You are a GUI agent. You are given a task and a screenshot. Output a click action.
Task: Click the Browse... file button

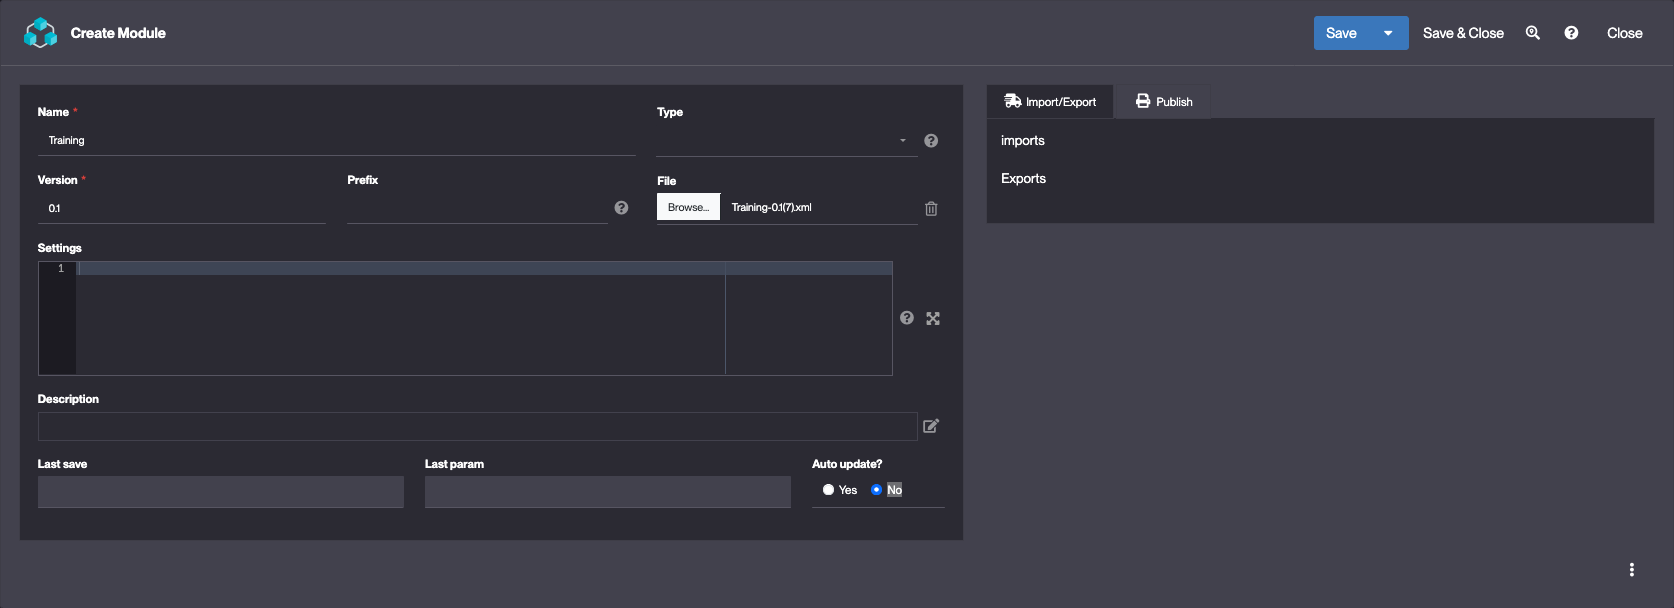[x=688, y=207]
